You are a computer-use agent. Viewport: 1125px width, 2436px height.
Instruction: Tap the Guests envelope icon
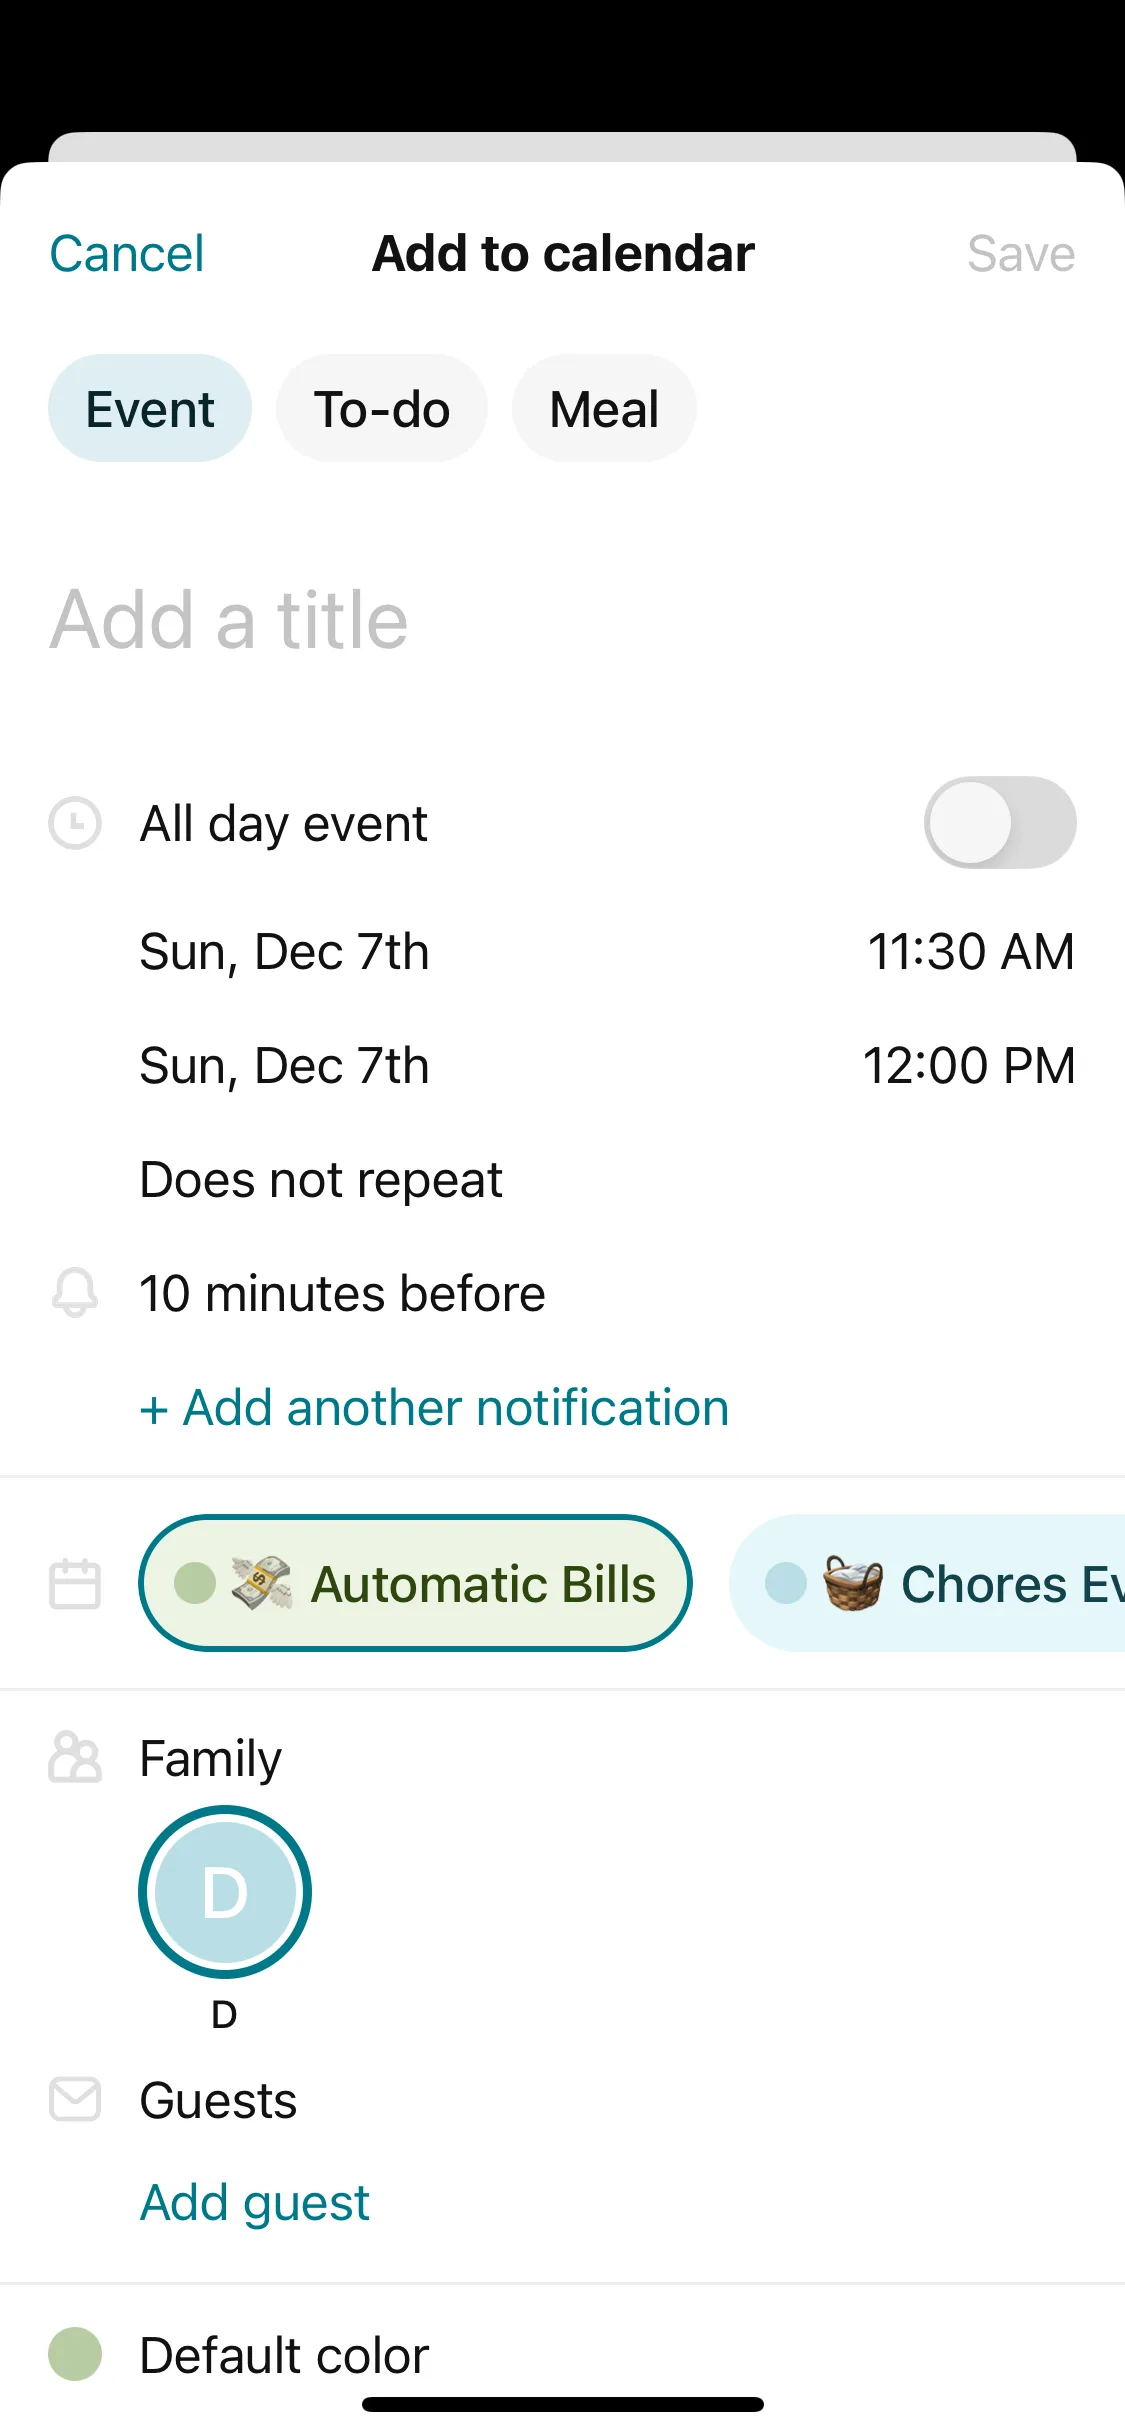pos(75,2099)
